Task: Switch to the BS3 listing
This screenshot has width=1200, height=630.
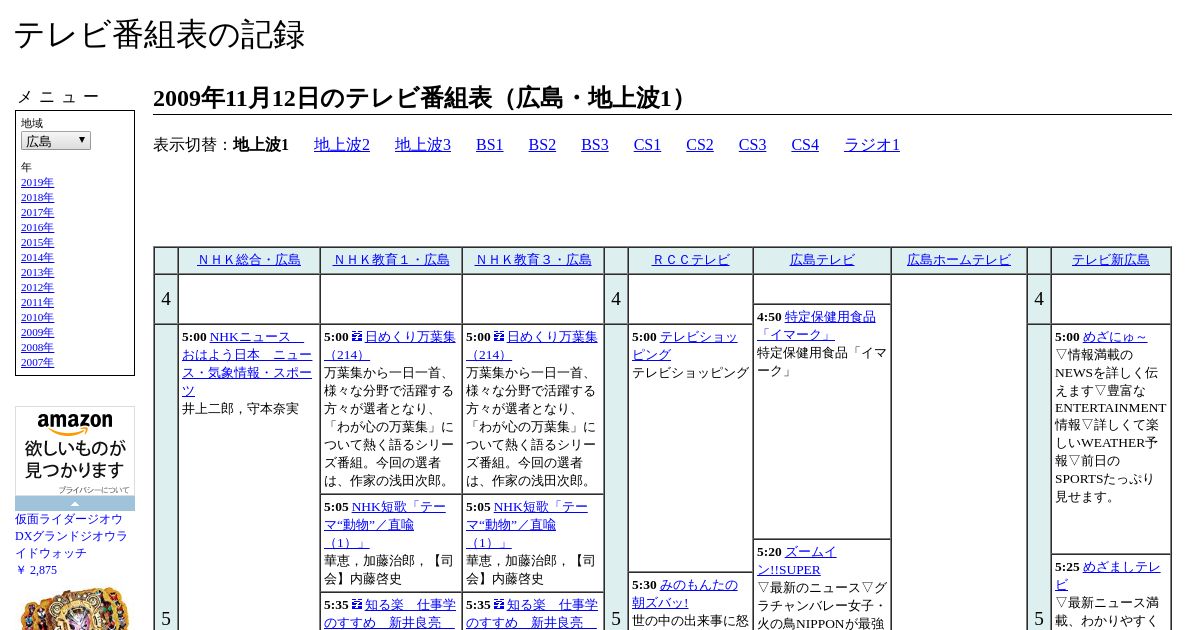Action: click(x=595, y=145)
